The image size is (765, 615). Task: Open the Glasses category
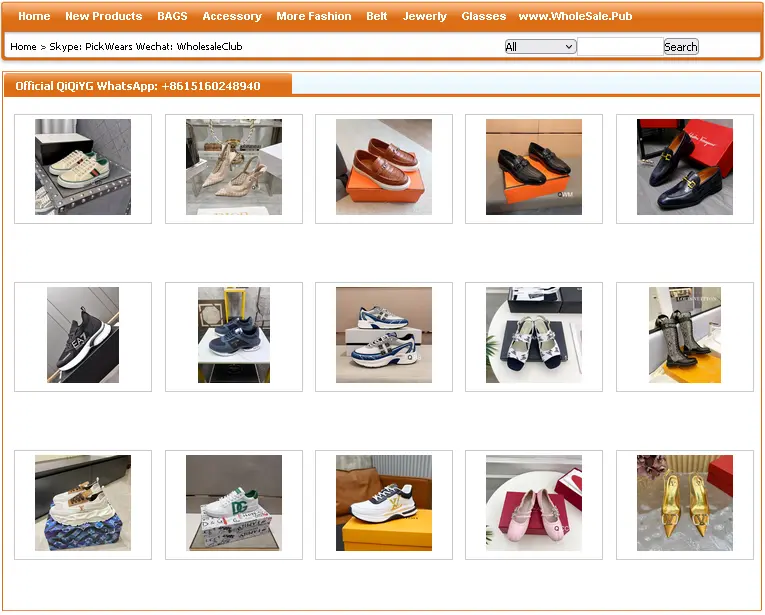(x=483, y=16)
